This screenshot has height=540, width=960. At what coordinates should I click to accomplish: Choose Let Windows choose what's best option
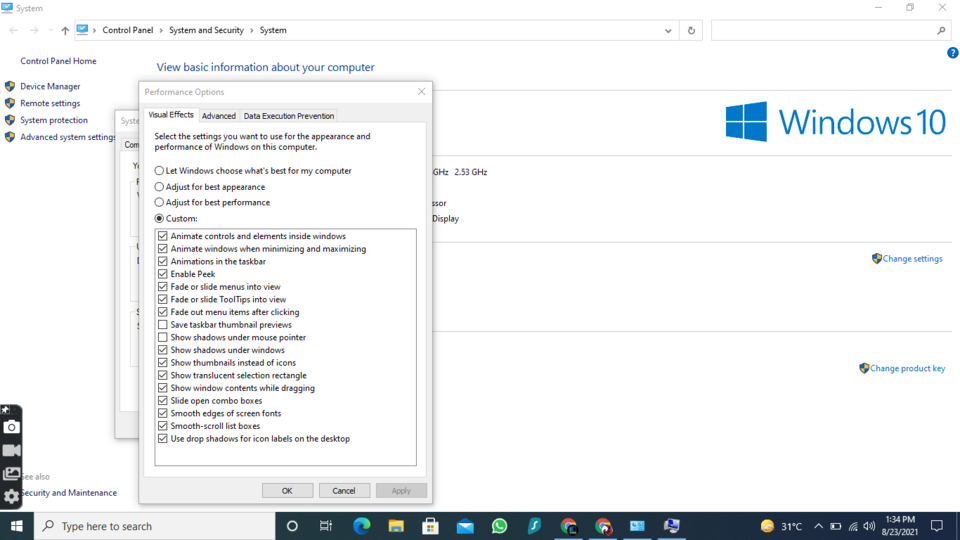tap(159, 171)
